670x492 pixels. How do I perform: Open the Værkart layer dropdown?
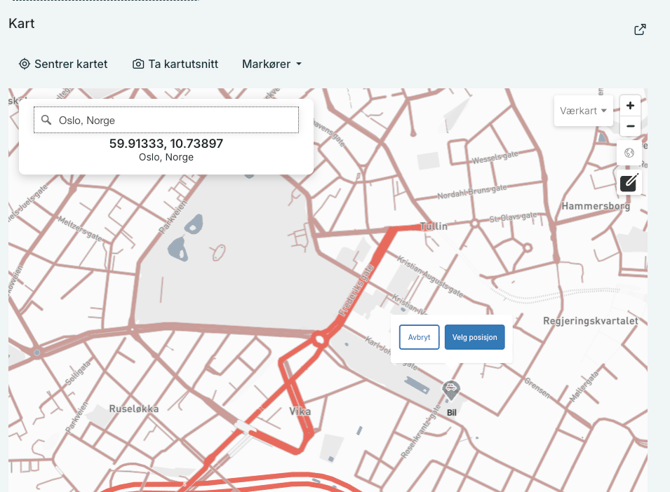pos(583,111)
